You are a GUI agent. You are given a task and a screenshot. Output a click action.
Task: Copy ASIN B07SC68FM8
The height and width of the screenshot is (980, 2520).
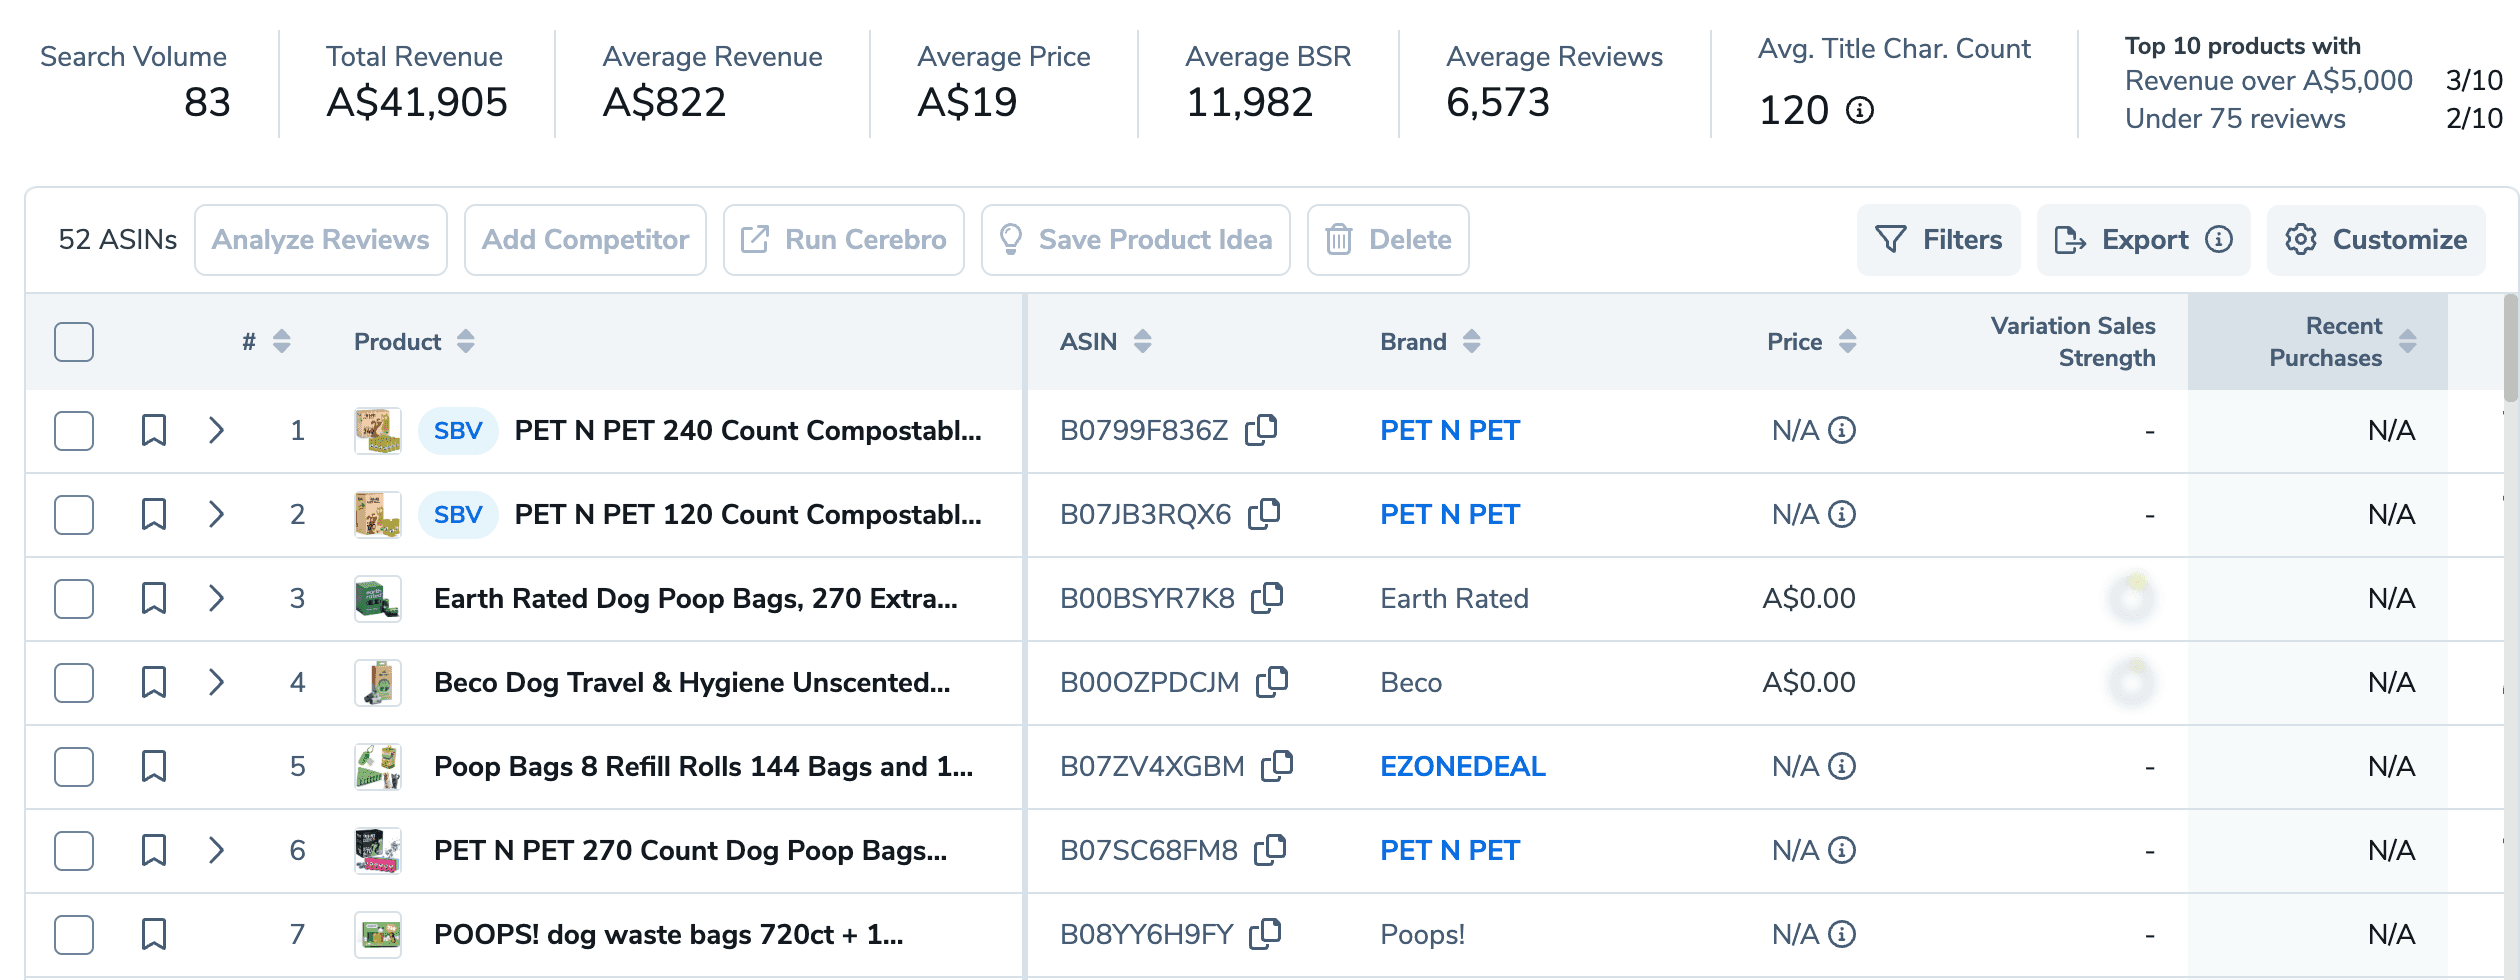click(x=1270, y=849)
